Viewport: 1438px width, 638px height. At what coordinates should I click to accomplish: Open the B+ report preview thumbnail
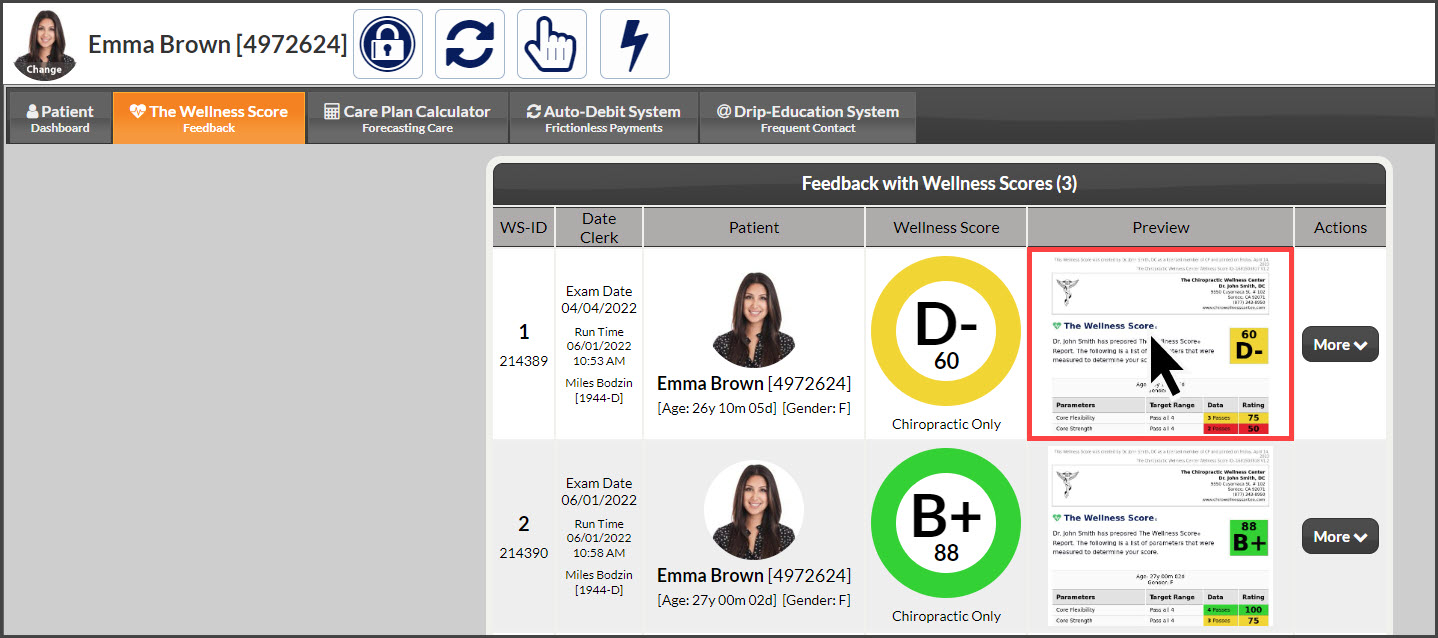pos(1161,536)
